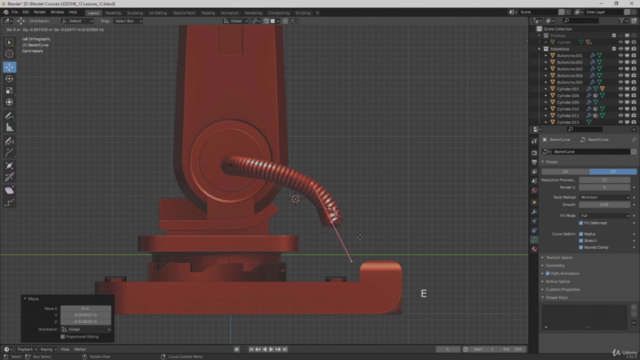Image resolution: width=640 pixels, height=360 pixels.
Task: Click the Blender logo menu icon
Action: pyautogui.click(x=6, y=12)
